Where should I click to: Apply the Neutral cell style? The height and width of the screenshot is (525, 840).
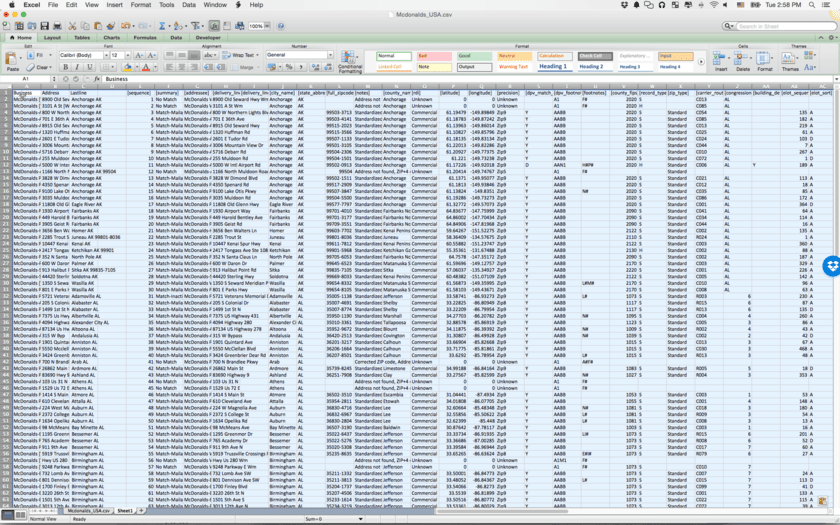point(515,56)
